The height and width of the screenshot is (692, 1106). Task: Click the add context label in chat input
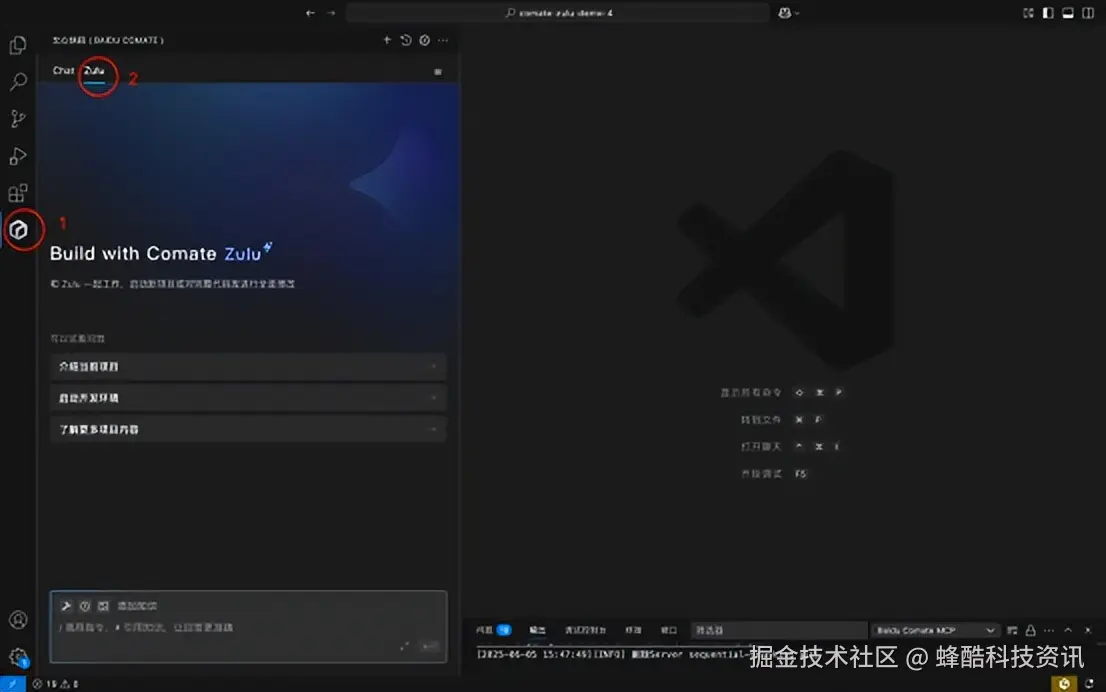click(137, 606)
